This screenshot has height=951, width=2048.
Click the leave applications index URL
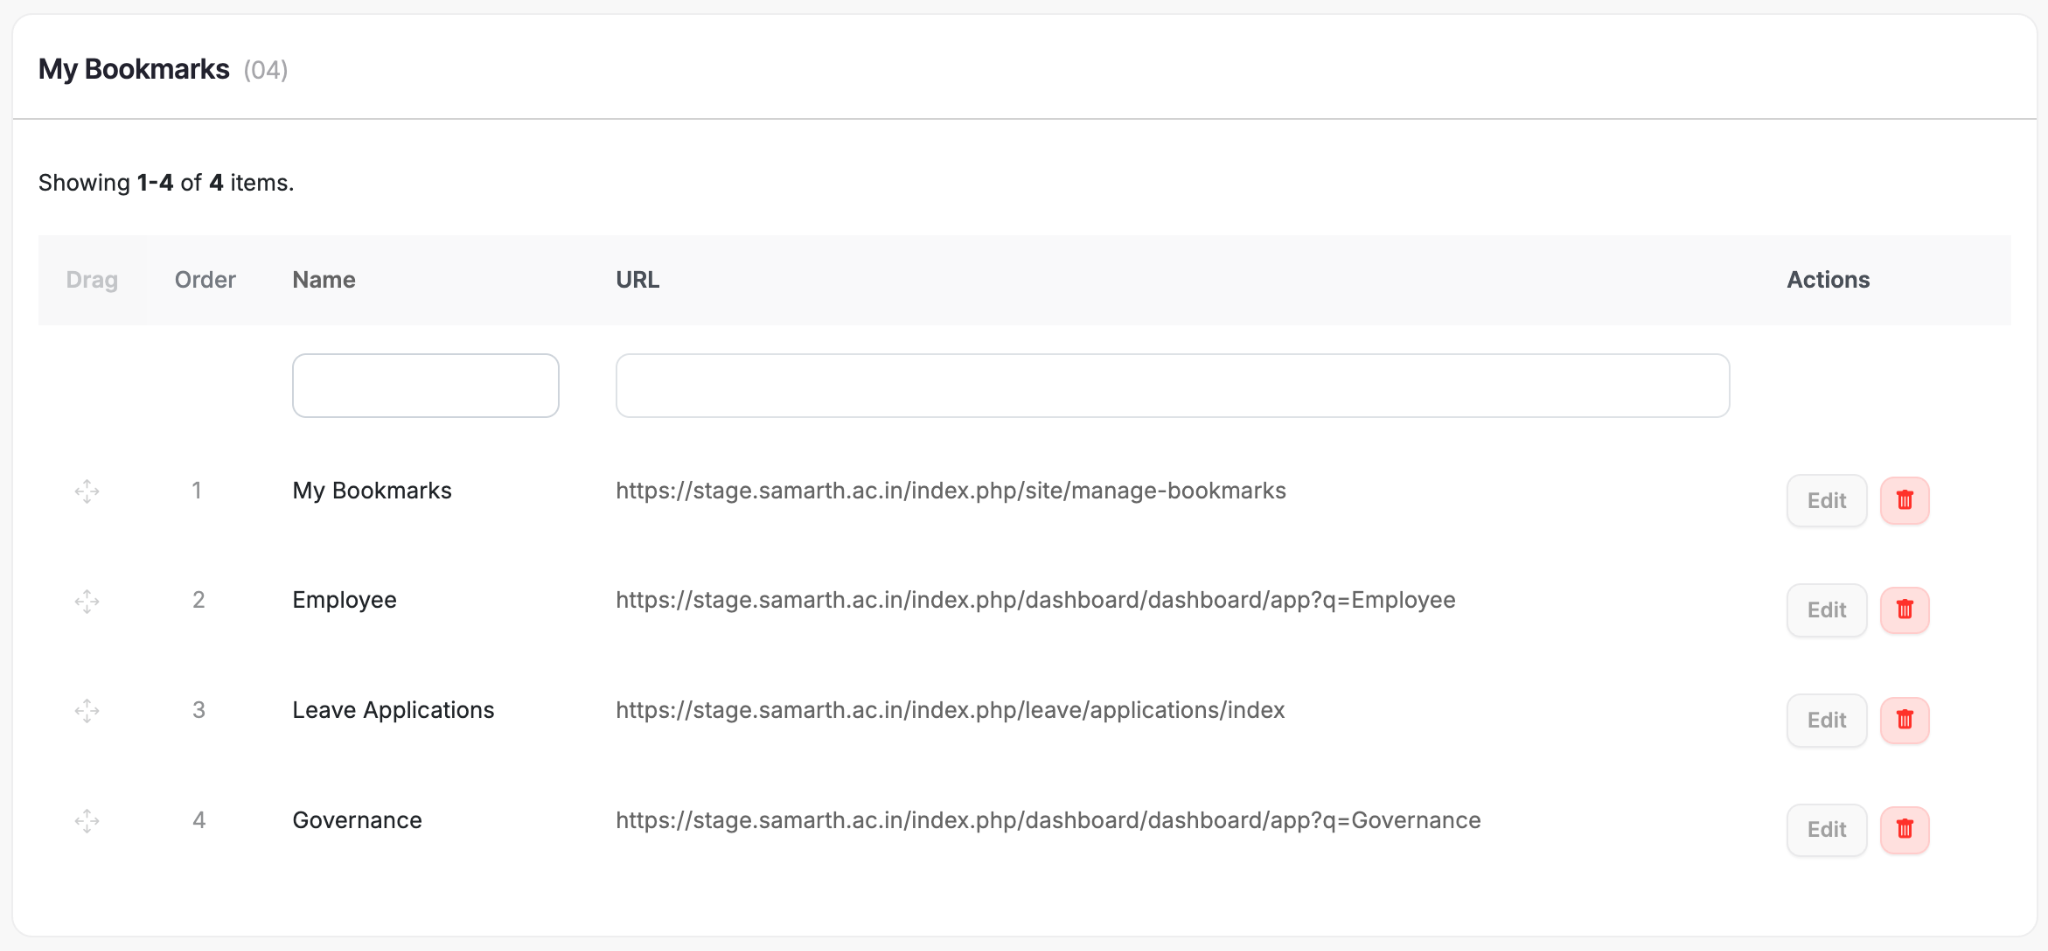(950, 710)
